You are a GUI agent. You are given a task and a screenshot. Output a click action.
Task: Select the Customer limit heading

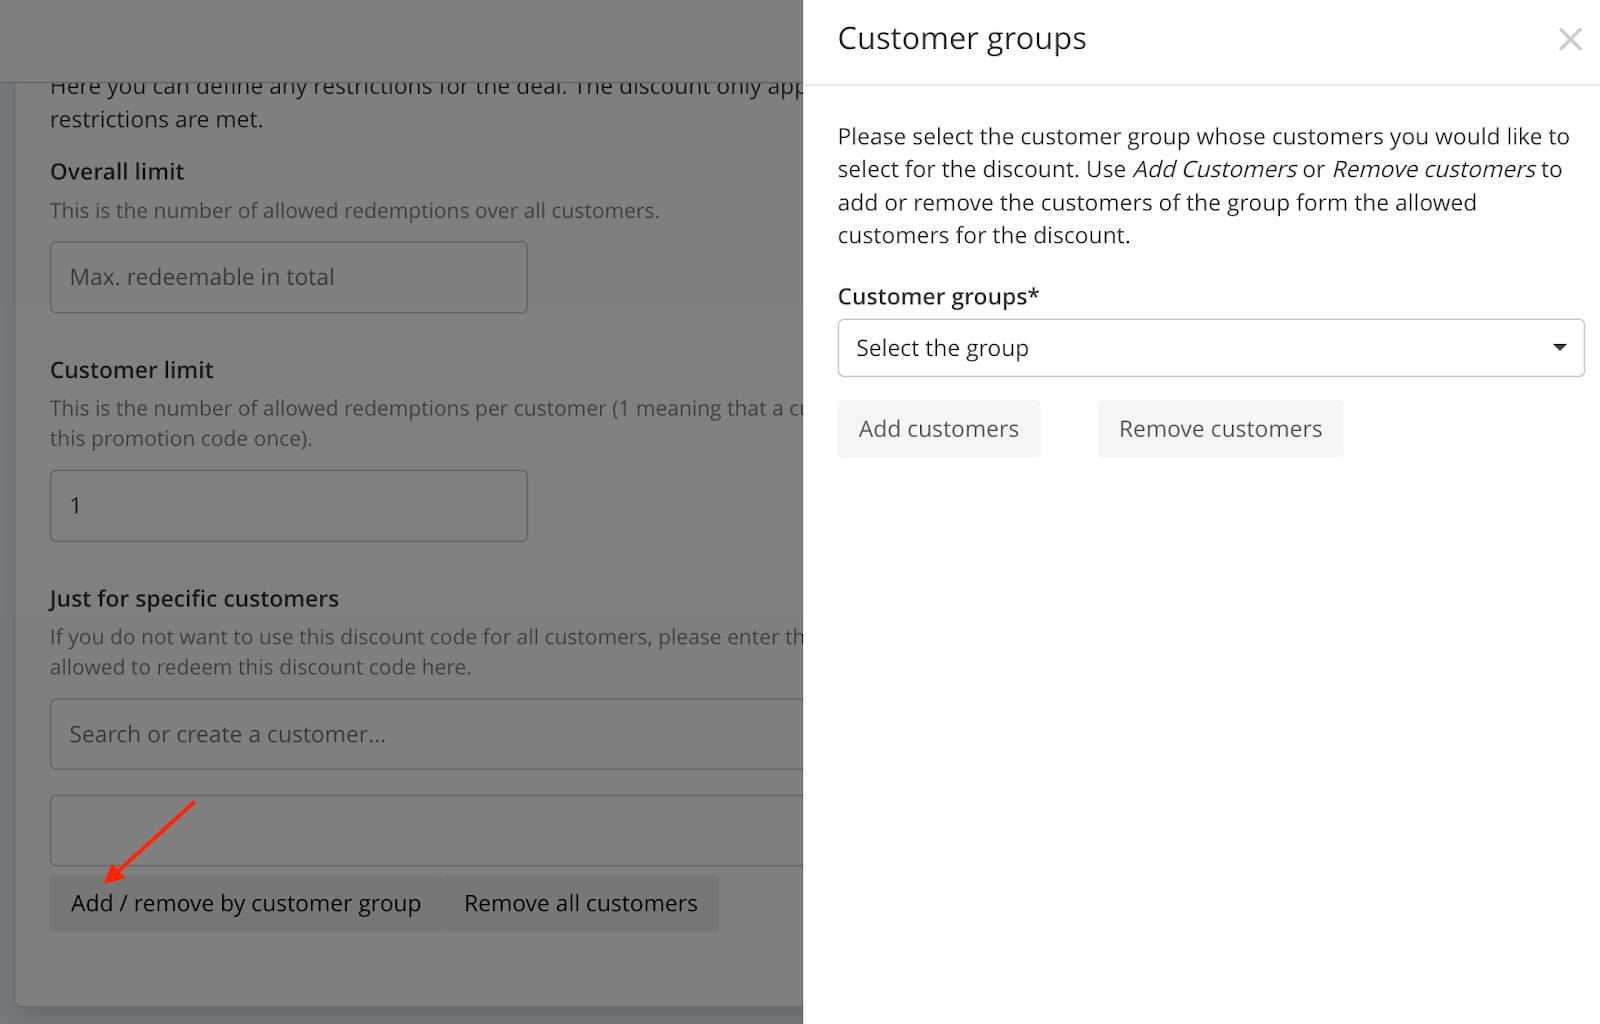(131, 370)
